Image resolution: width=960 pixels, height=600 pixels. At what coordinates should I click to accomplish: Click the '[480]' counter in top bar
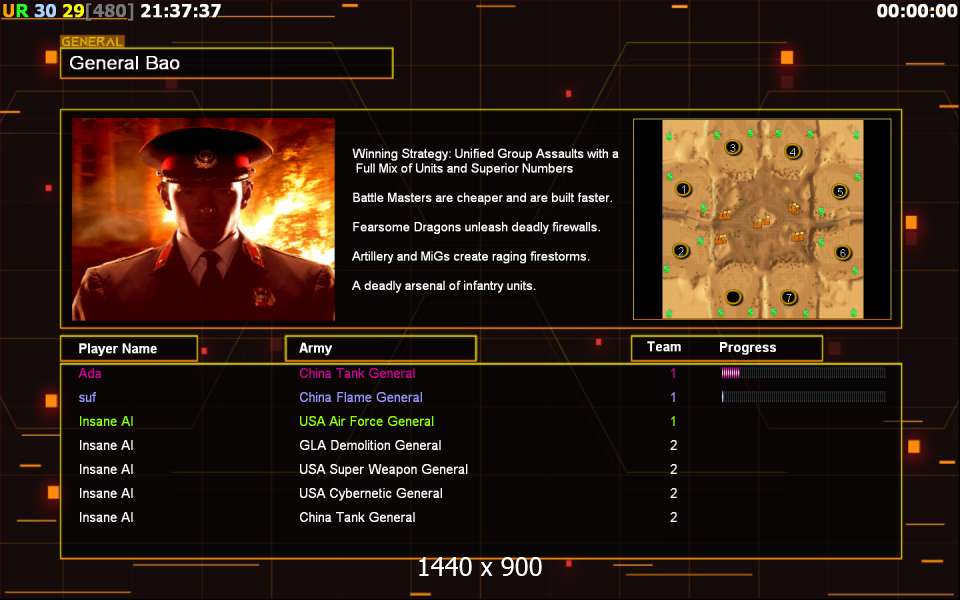click(110, 10)
